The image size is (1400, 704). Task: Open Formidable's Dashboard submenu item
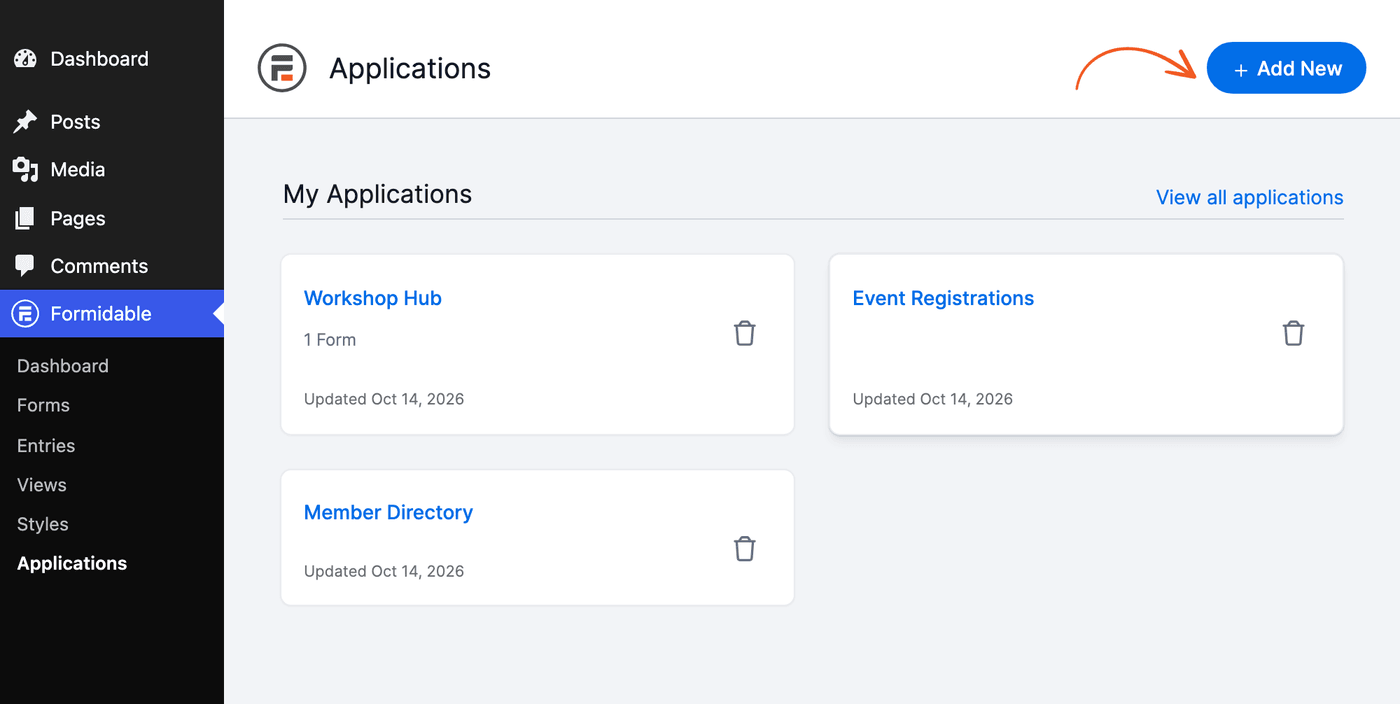(x=63, y=366)
